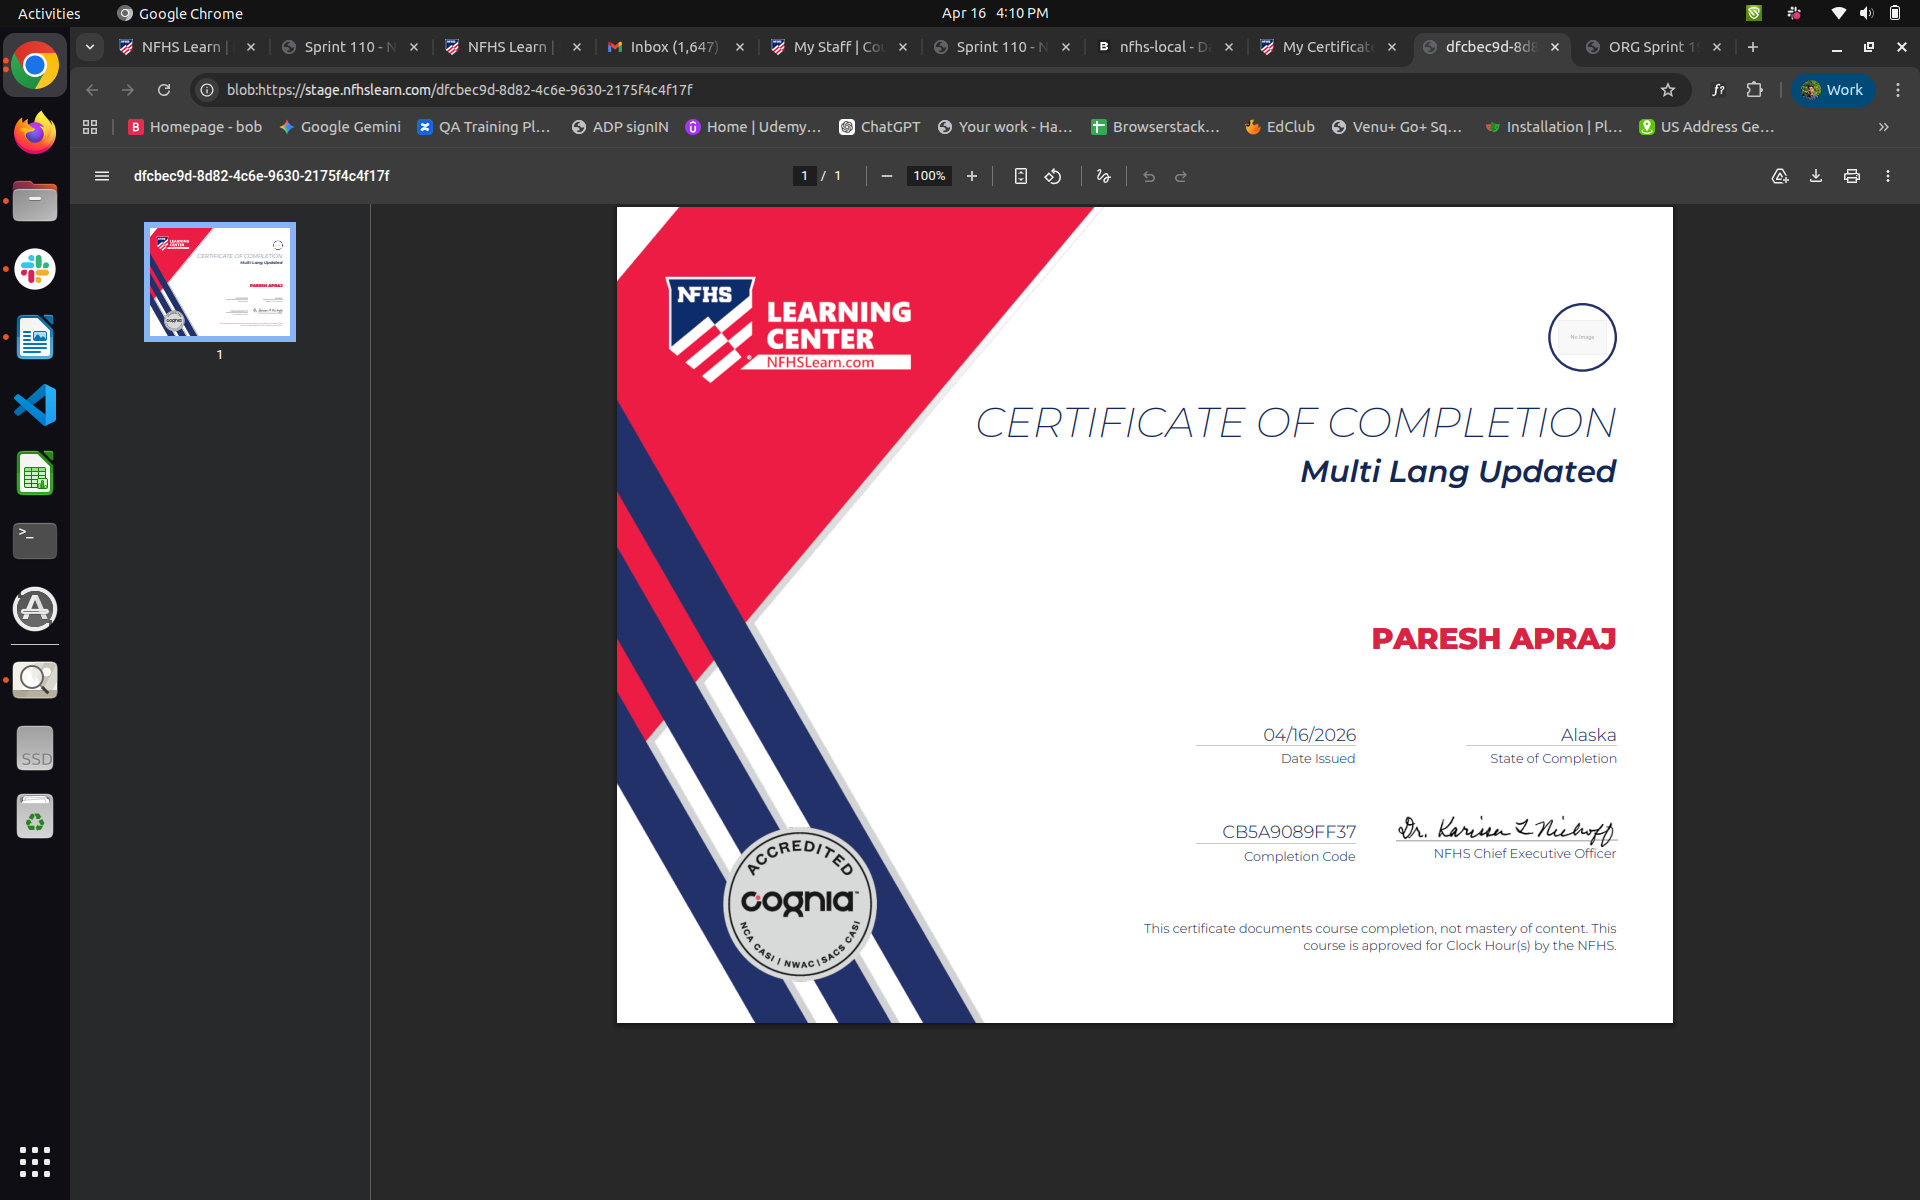Expand the hidden bookmarks chevron
This screenshot has height=1200, width=1920.
(x=1884, y=127)
